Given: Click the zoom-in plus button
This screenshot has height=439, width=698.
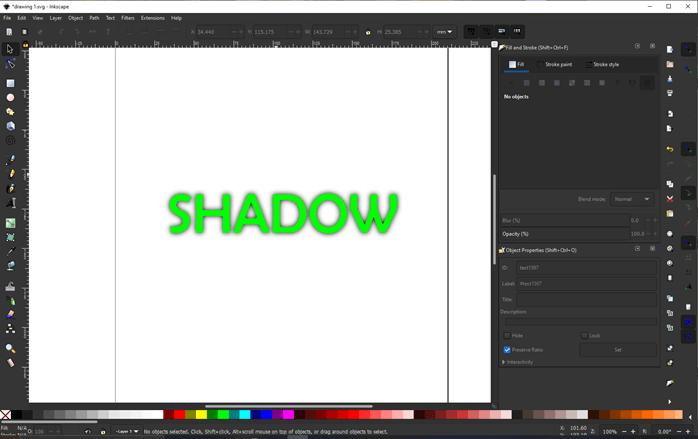Looking at the screenshot, I should [x=633, y=431].
